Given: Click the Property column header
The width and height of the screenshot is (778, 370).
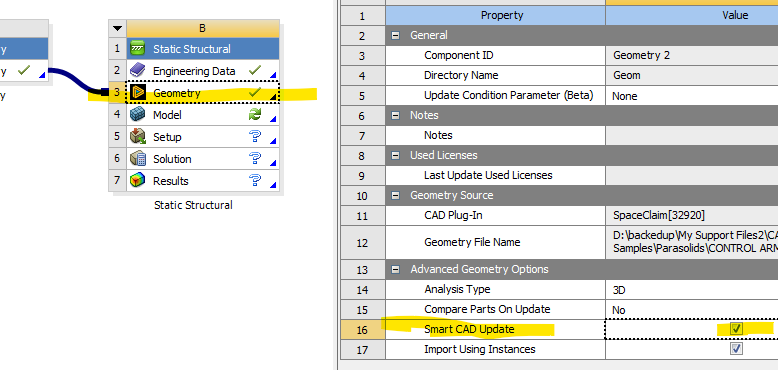Looking at the screenshot, I should click(x=495, y=15).
